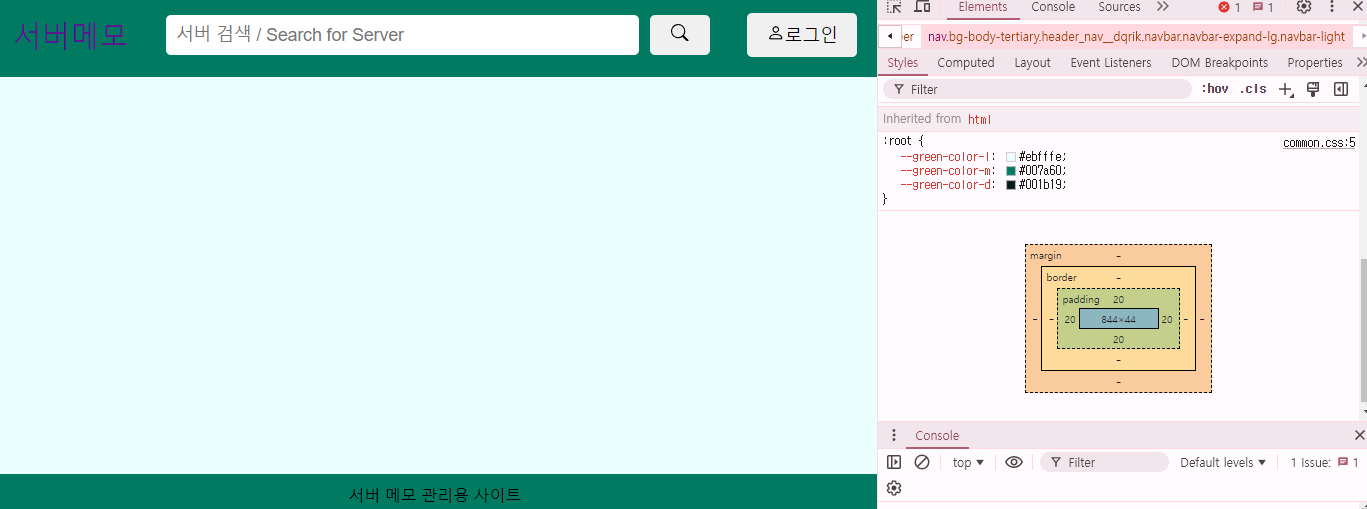This screenshot has width=1367, height=509.
Task: Switch to the top Console panel tab
Action: pyautogui.click(x=1053, y=7)
